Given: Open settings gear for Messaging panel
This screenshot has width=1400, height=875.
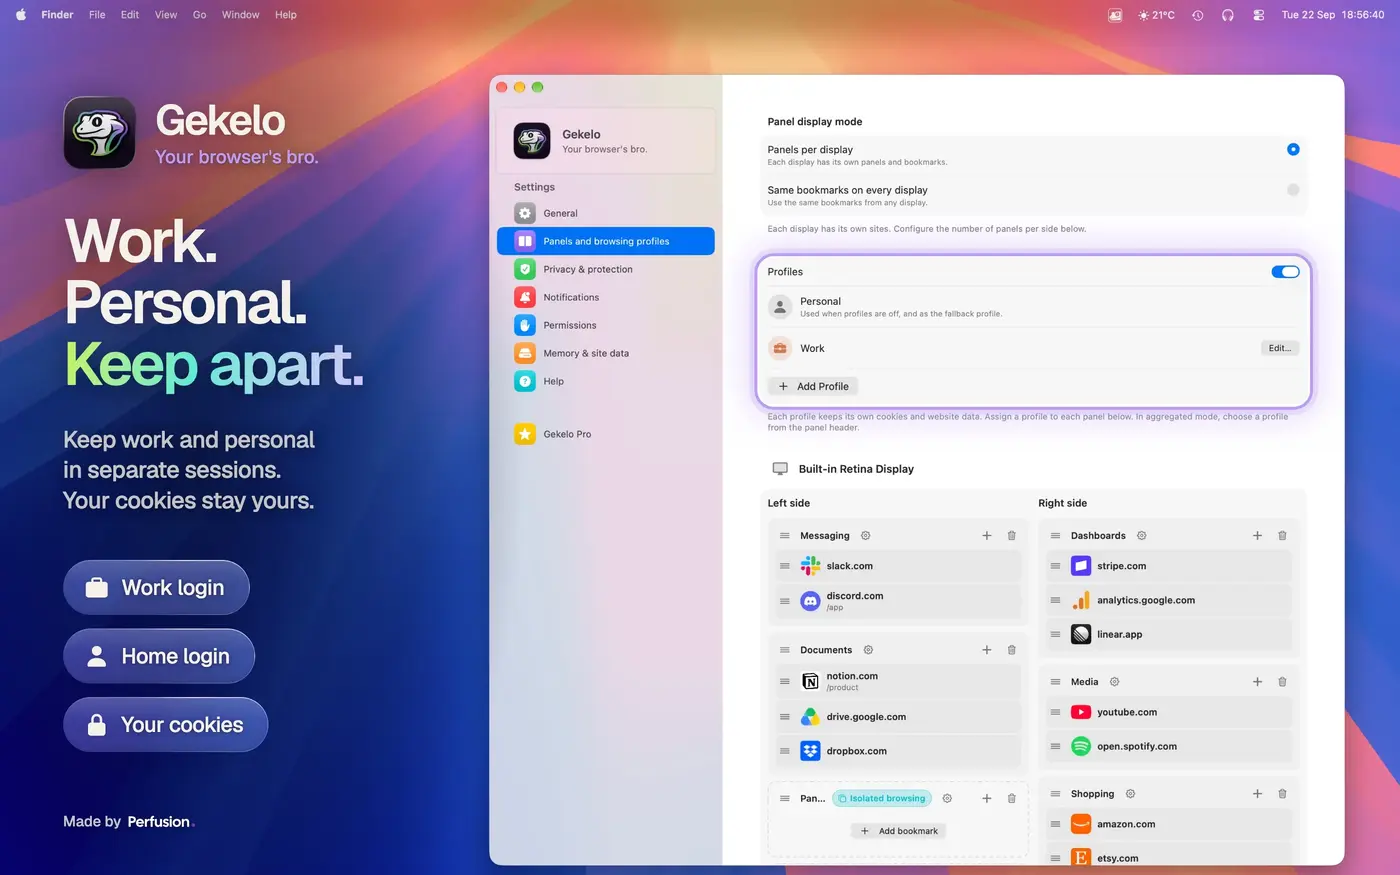Looking at the screenshot, I should coord(866,536).
